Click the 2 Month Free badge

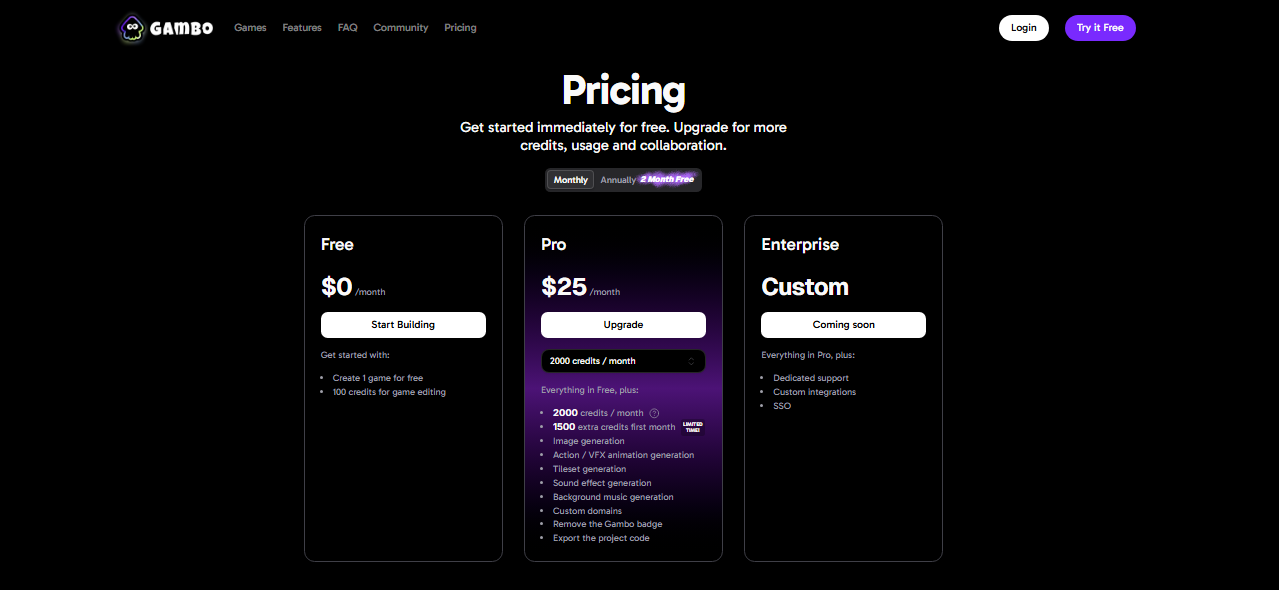click(667, 180)
